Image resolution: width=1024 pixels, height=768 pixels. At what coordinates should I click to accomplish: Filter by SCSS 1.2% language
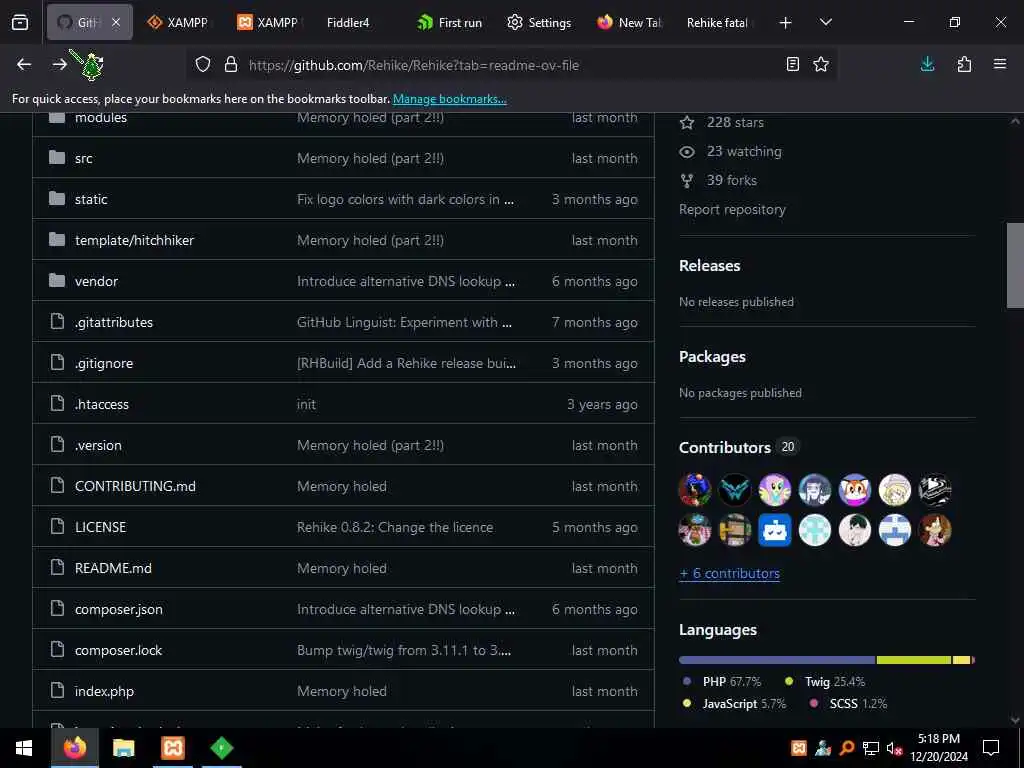click(x=848, y=704)
